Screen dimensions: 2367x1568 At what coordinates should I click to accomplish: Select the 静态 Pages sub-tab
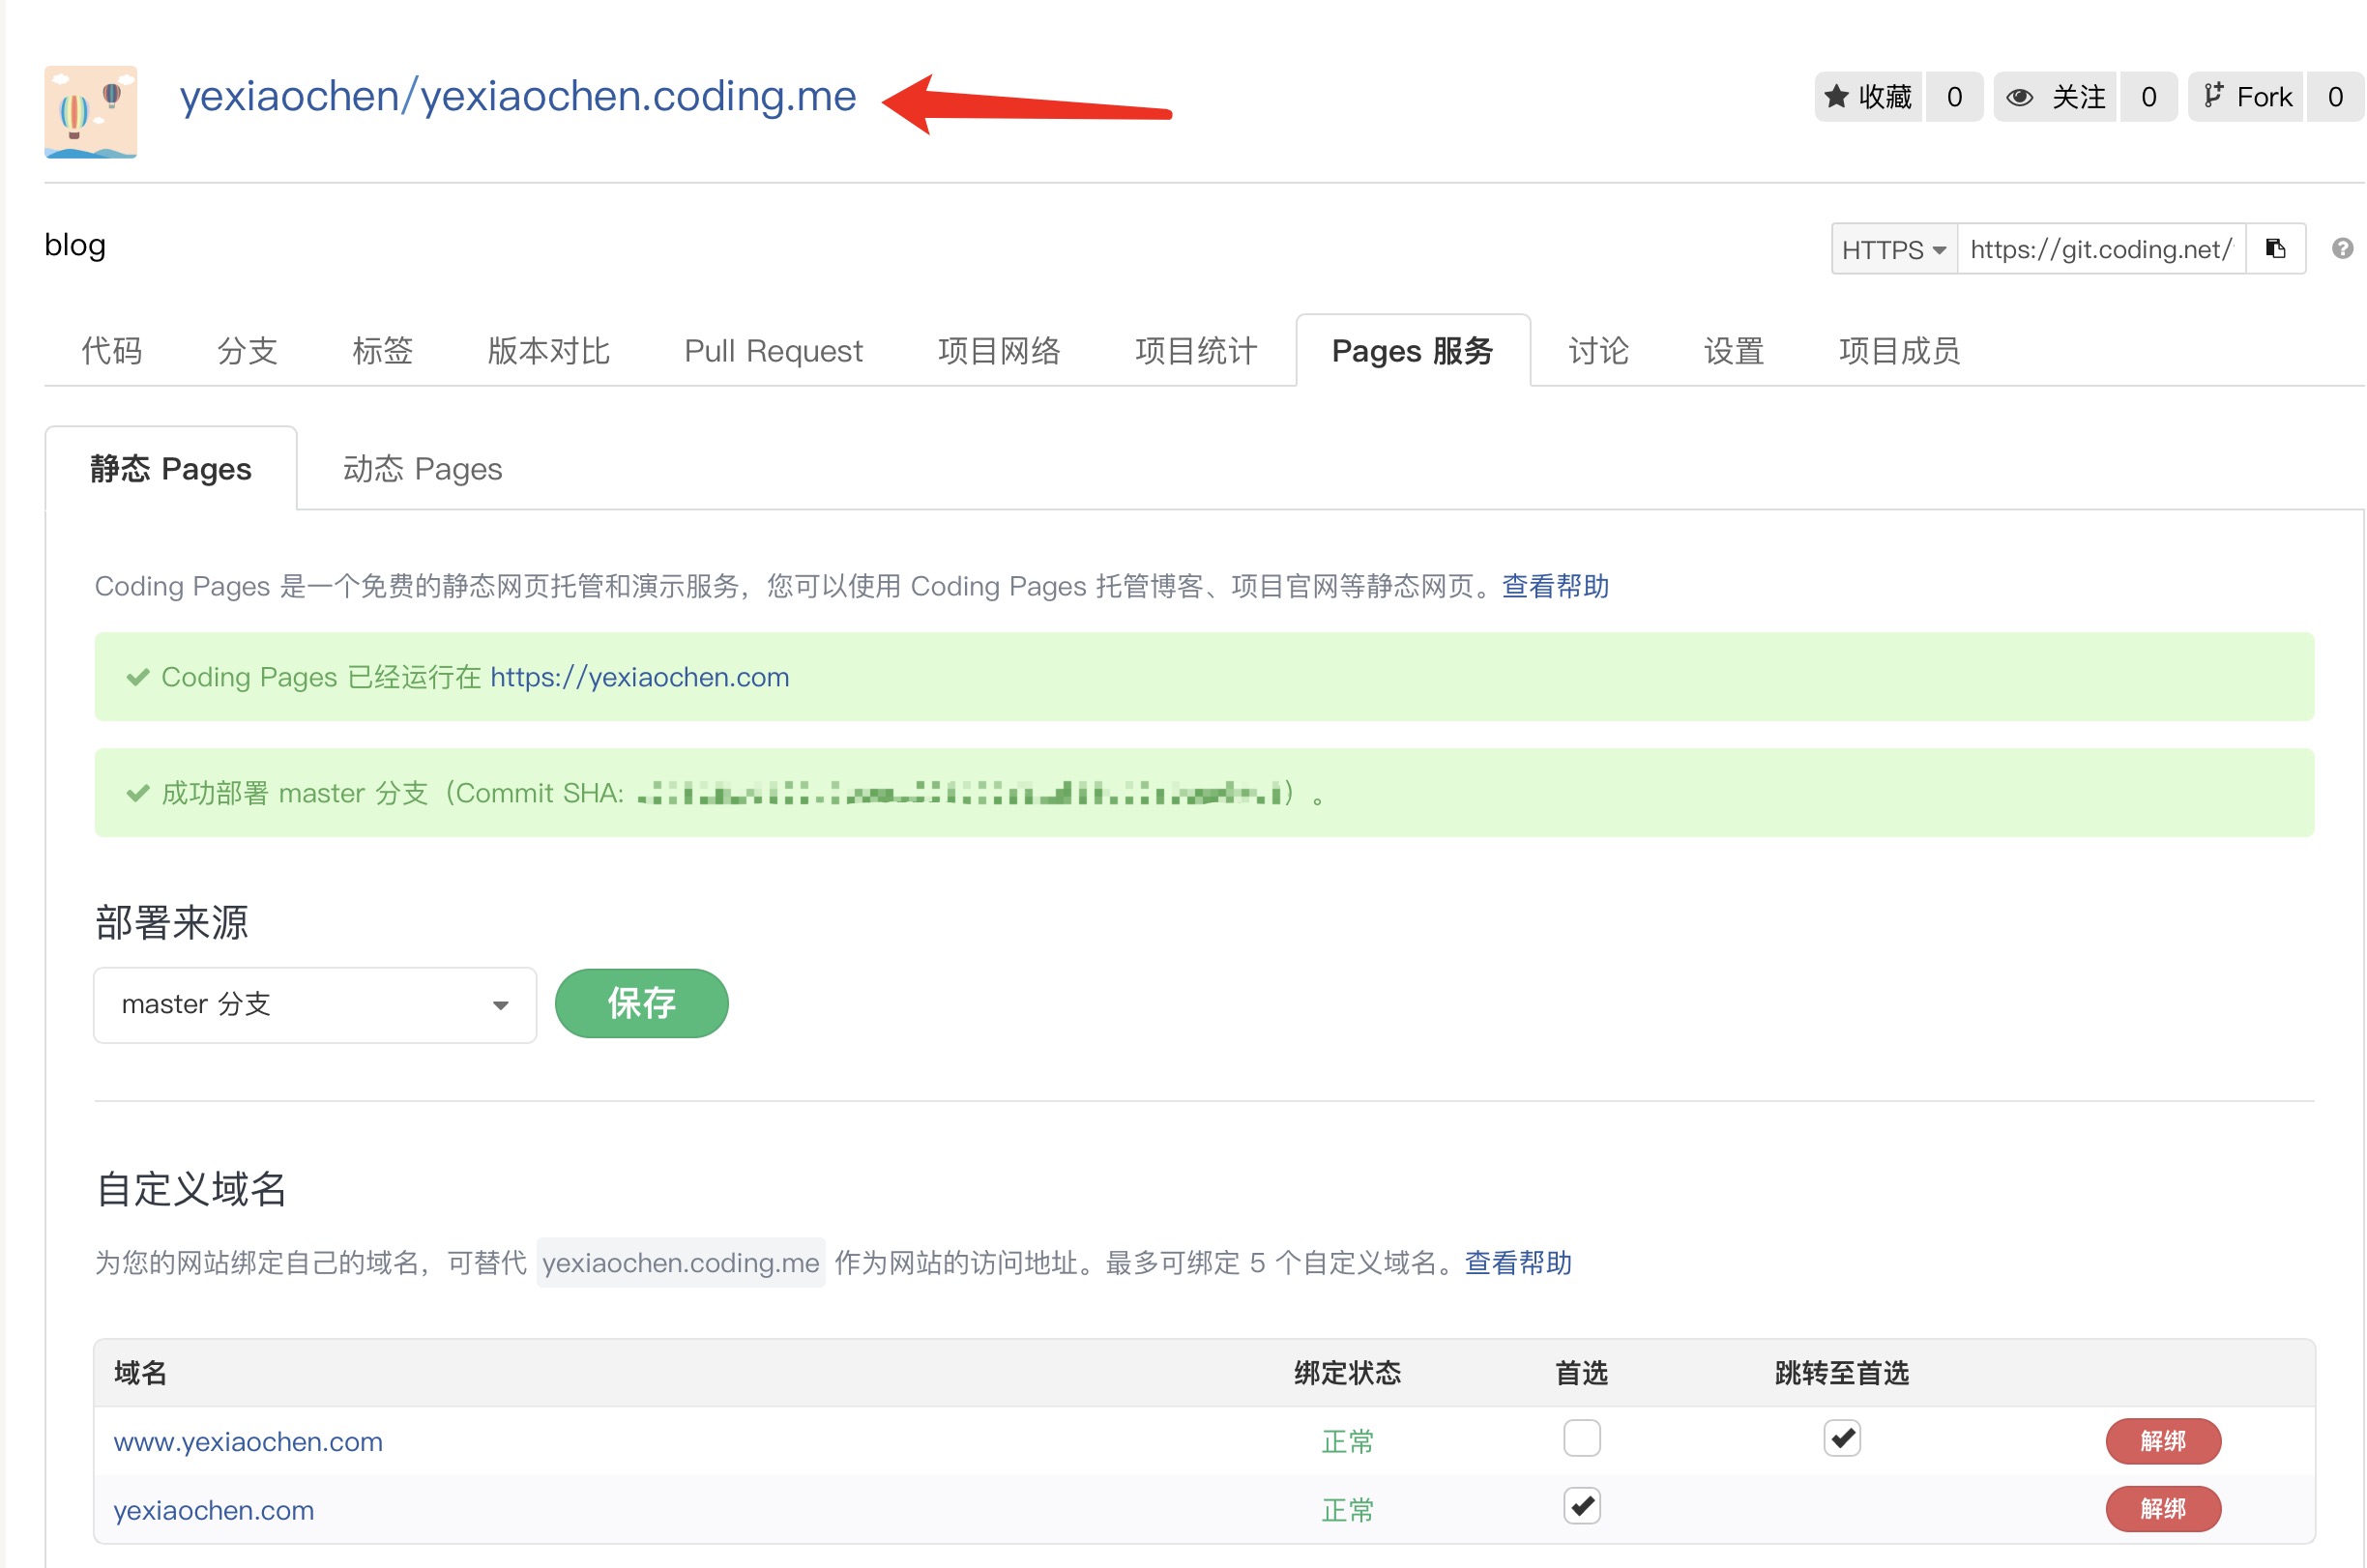click(171, 469)
